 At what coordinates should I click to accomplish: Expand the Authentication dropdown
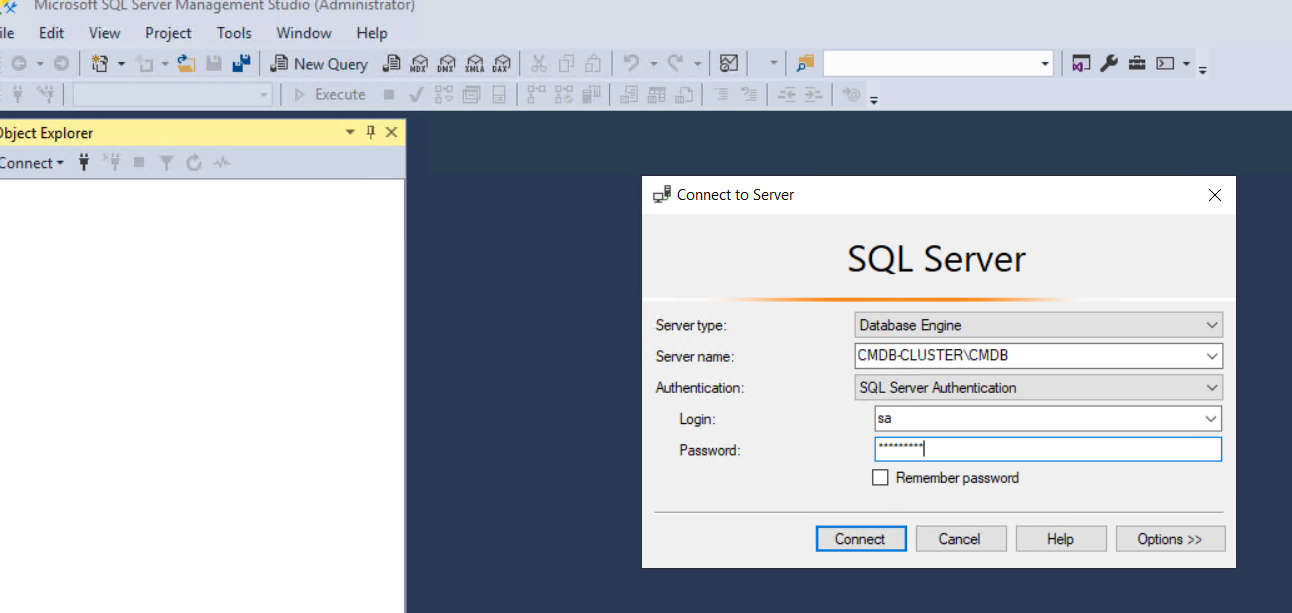(x=1212, y=387)
